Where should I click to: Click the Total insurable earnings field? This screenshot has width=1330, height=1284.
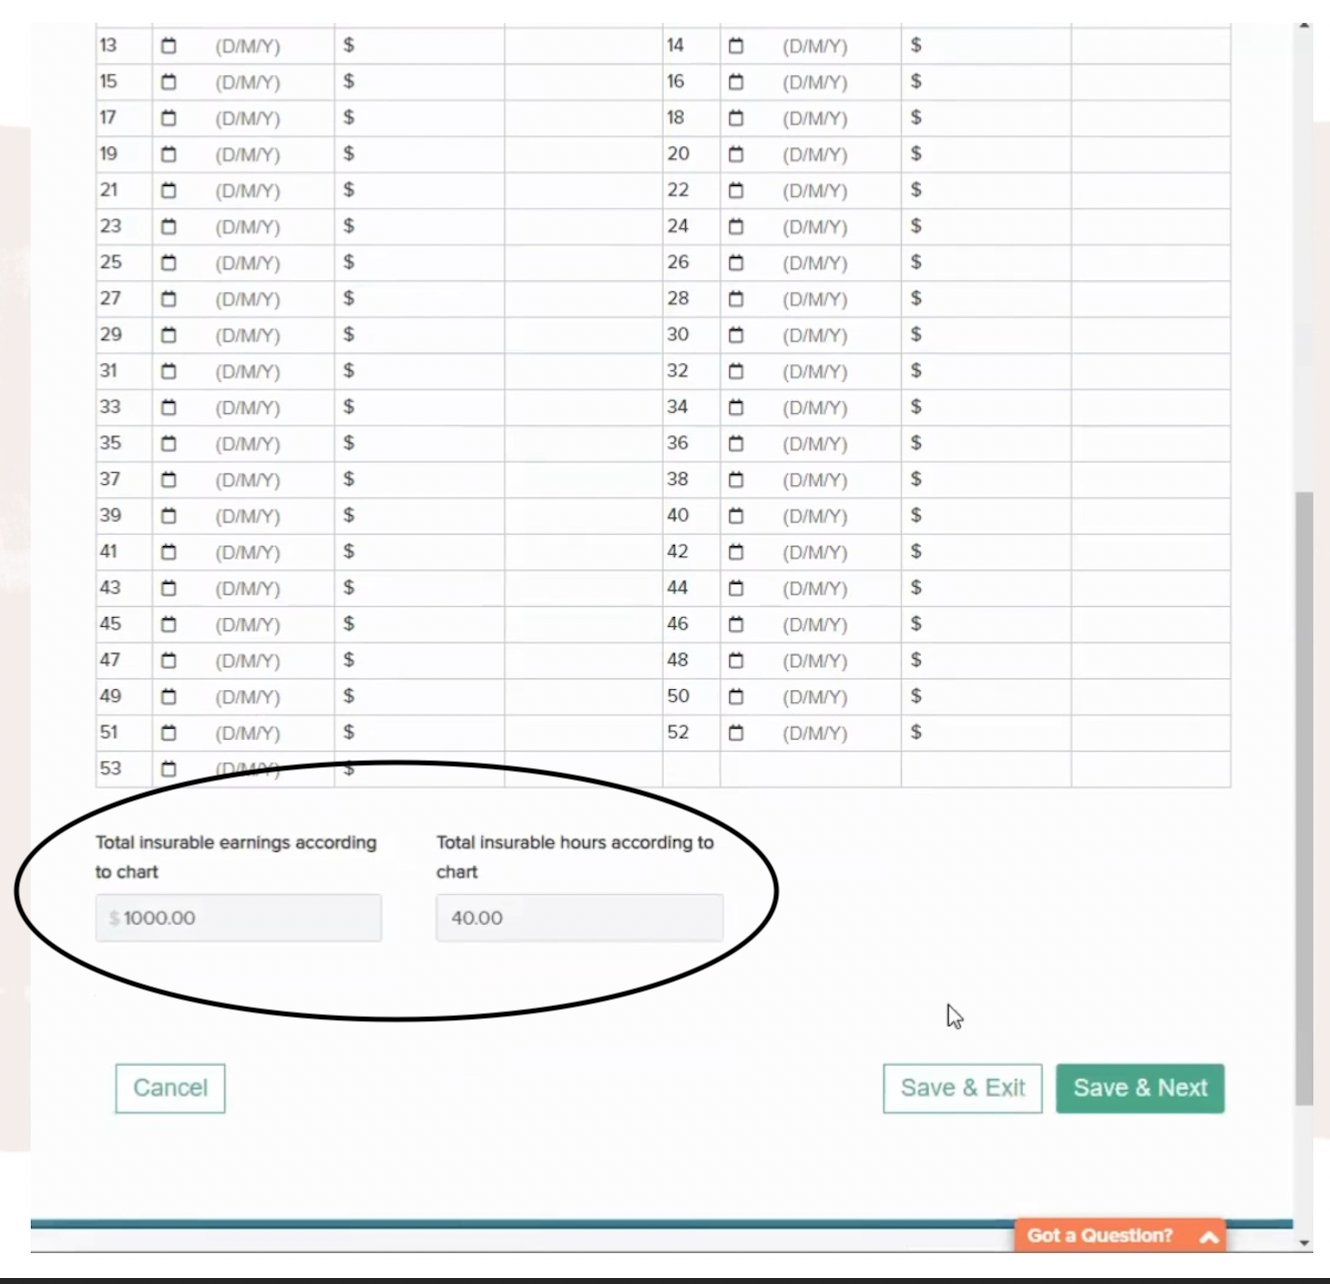tap(238, 918)
